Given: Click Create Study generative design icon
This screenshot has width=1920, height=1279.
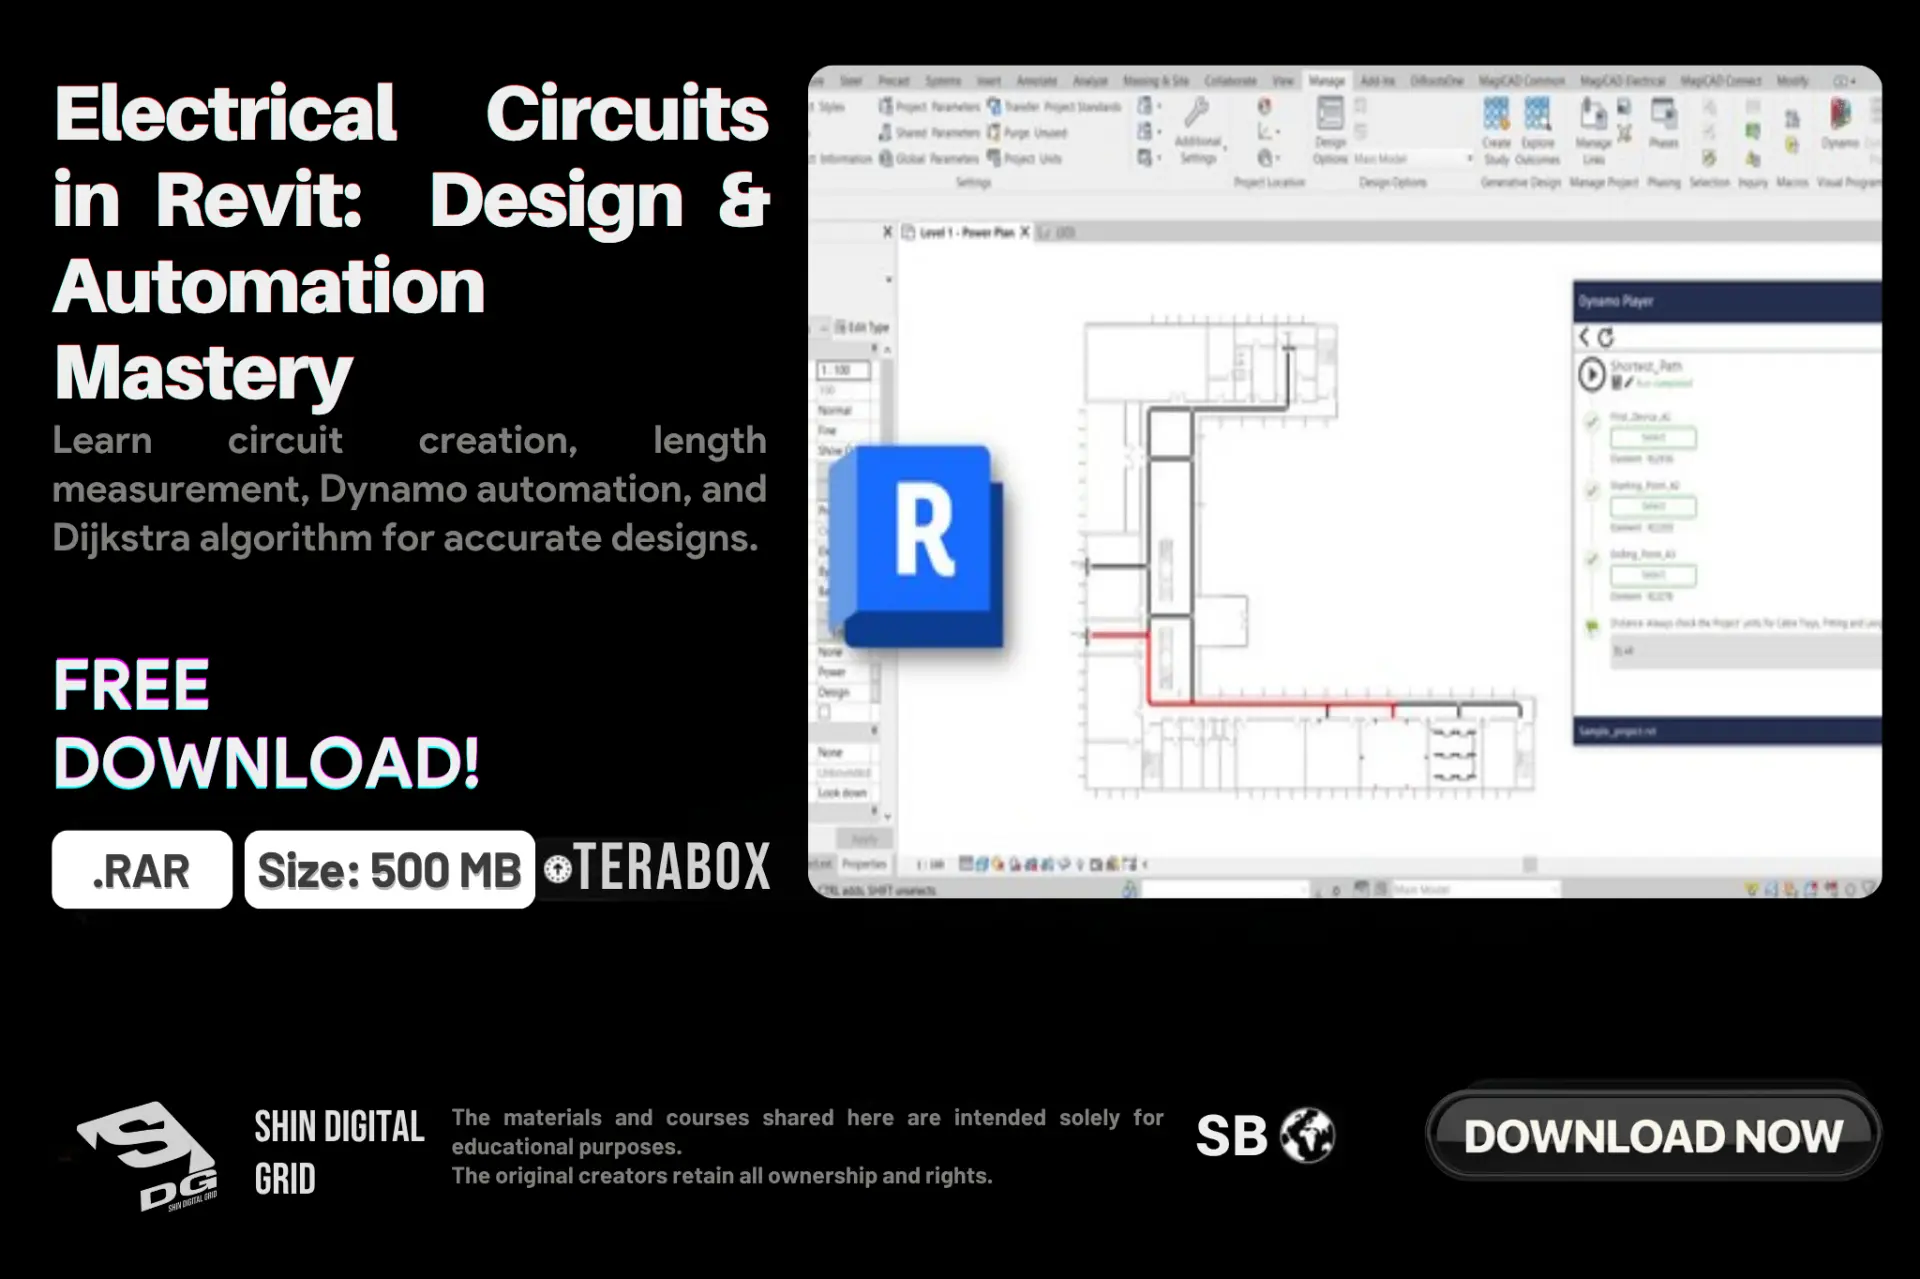Looking at the screenshot, I should (x=1497, y=130).
